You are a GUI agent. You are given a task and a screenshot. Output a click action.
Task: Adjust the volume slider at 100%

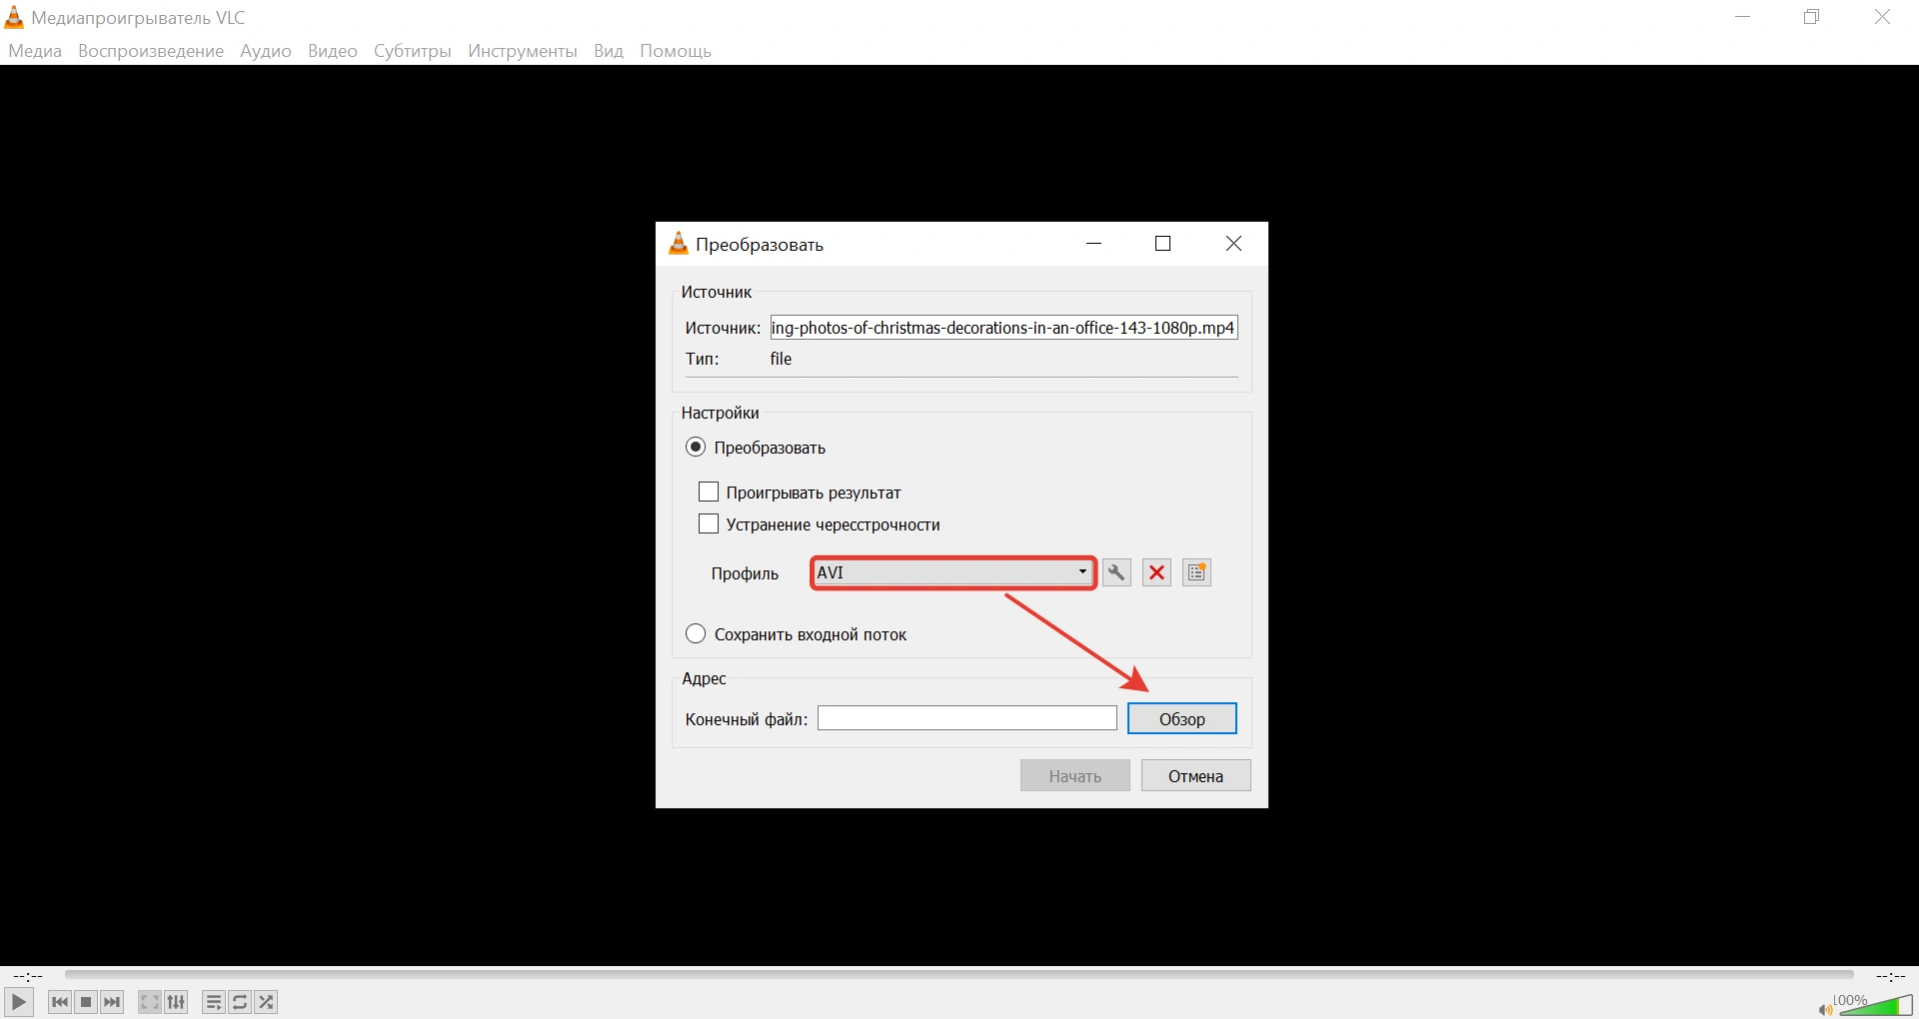(x=1876, y=1006)
